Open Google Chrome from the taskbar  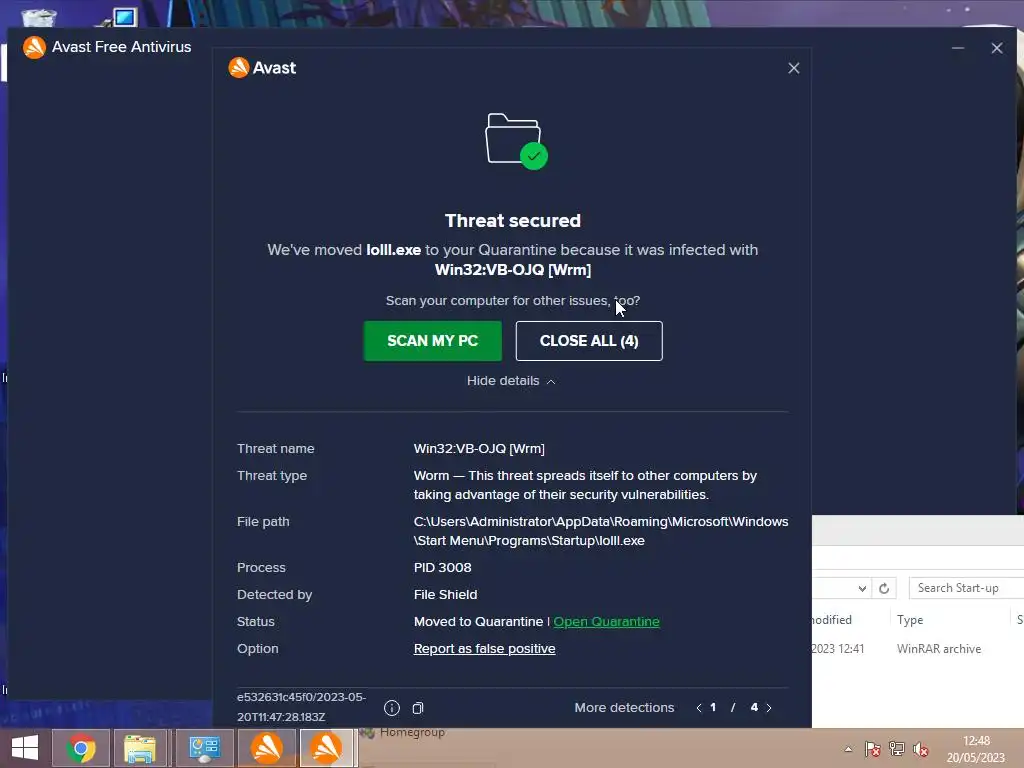[81, 748]
